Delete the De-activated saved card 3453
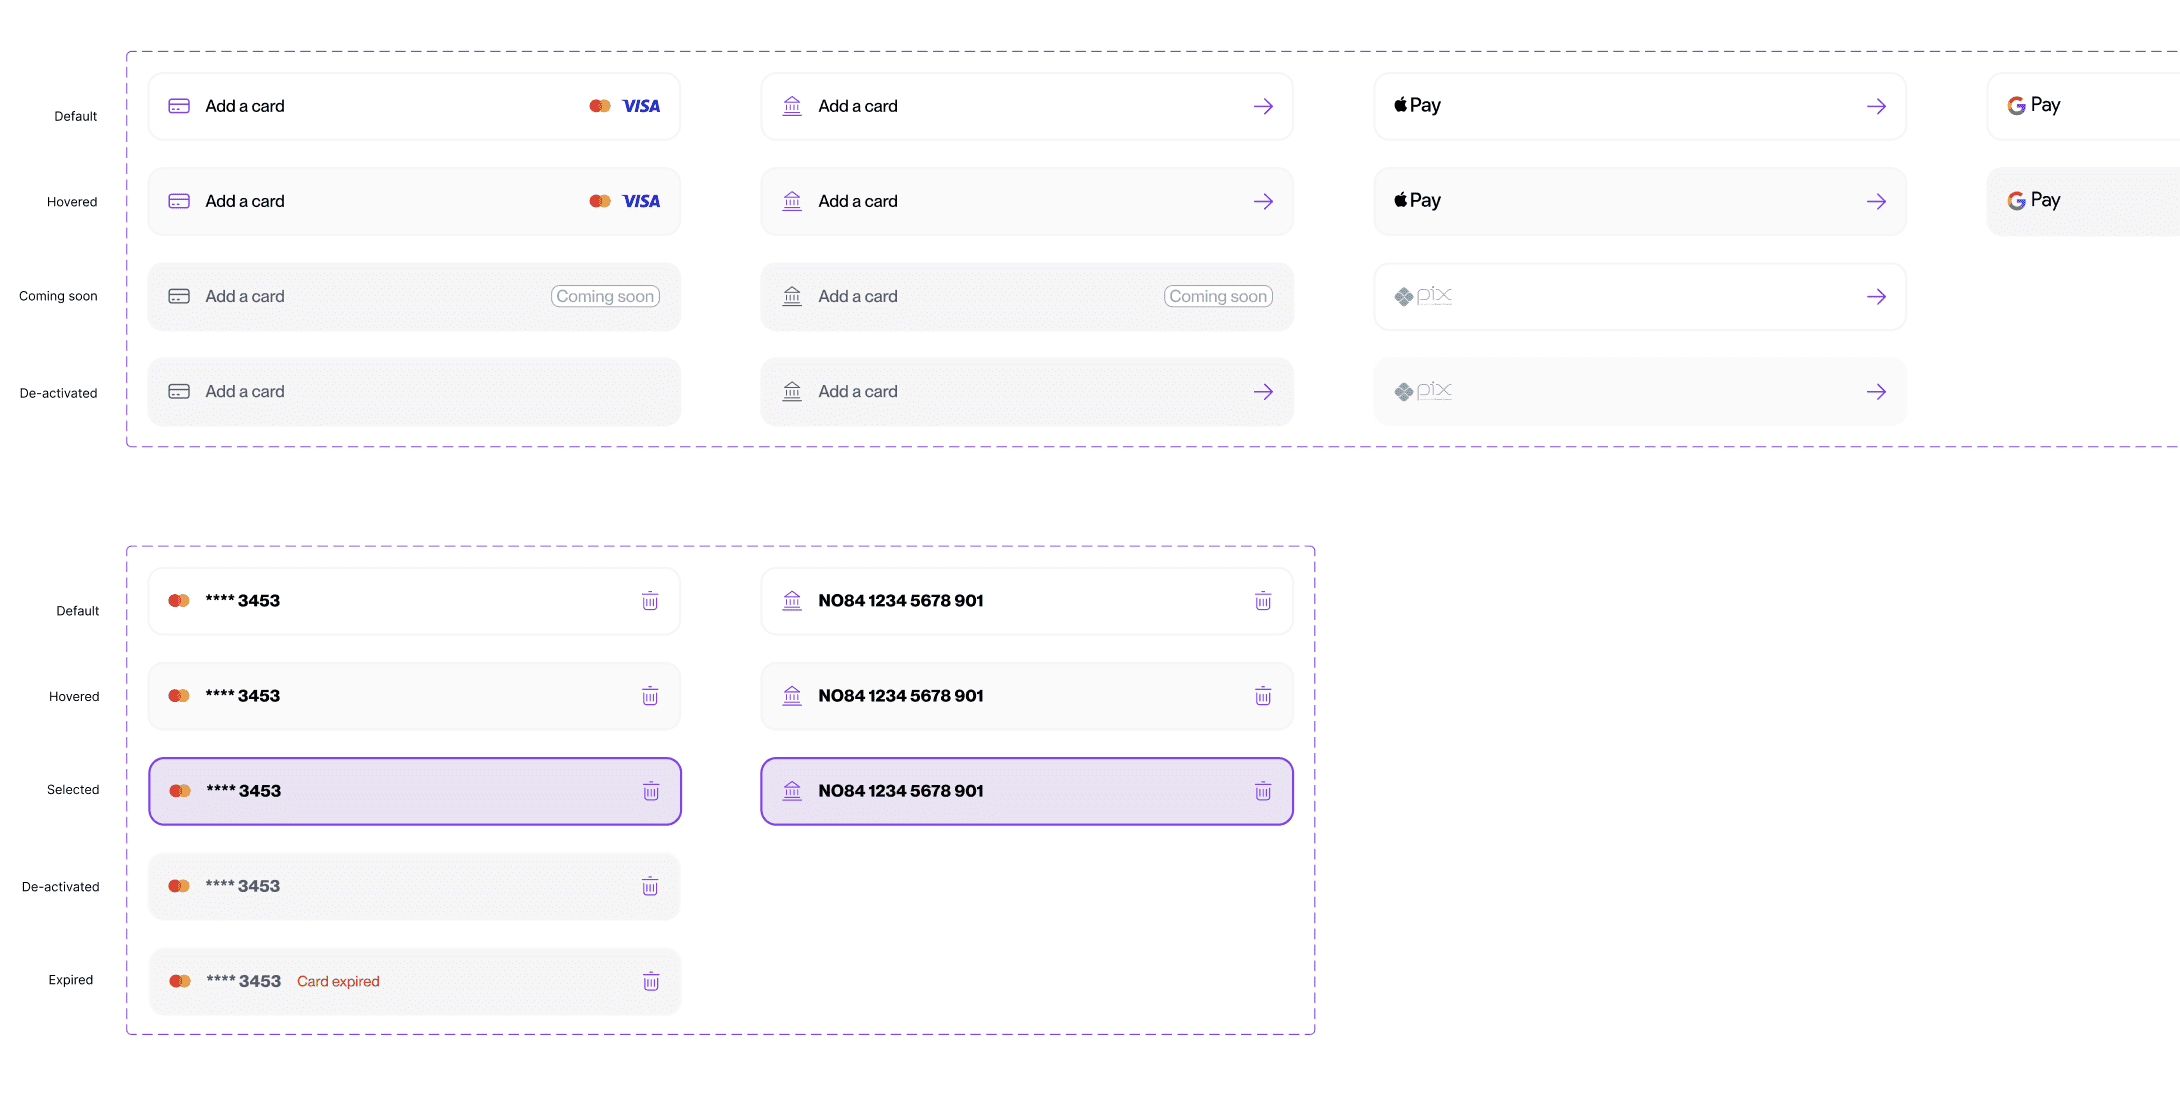The image size is (2180, 1112). click(650, 886)
